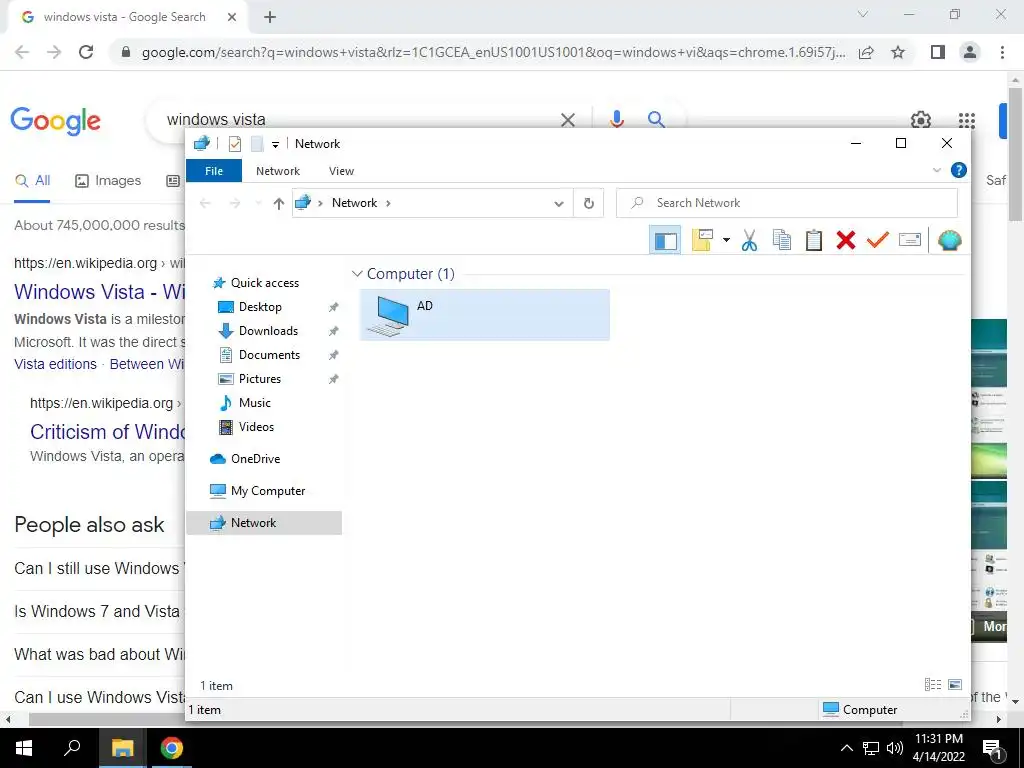Reload the Chrome page
1024x768 pixels.
click(x=86, y=52)
